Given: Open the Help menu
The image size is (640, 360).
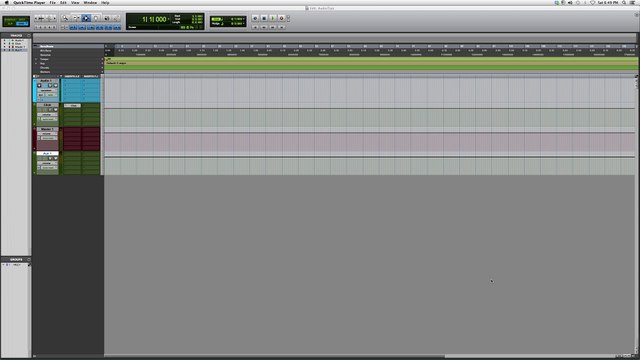Looking at the screenshot, I should [x=105, y=2].
